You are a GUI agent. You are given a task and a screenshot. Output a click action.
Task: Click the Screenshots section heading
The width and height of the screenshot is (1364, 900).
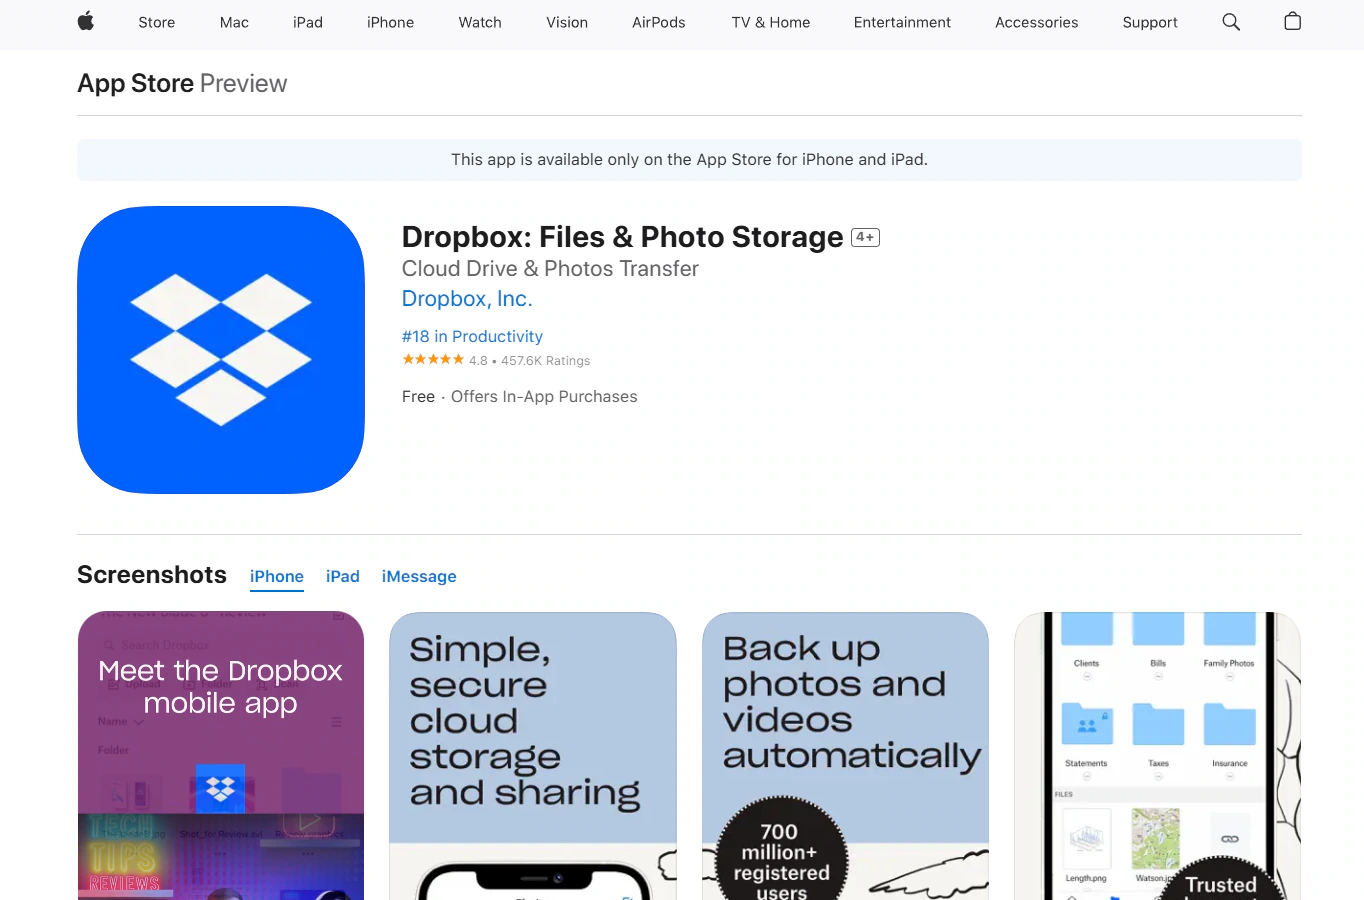coord(152,575)
